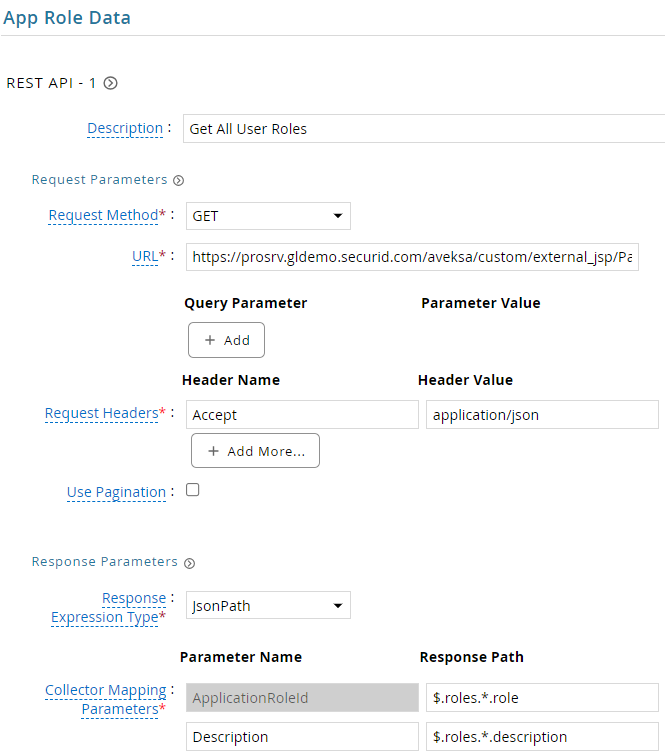The width and height of the screenshot is (665, 754).
Task: Click the Header Name column heading
Action: pyautogui.click(x=231, y=380)
